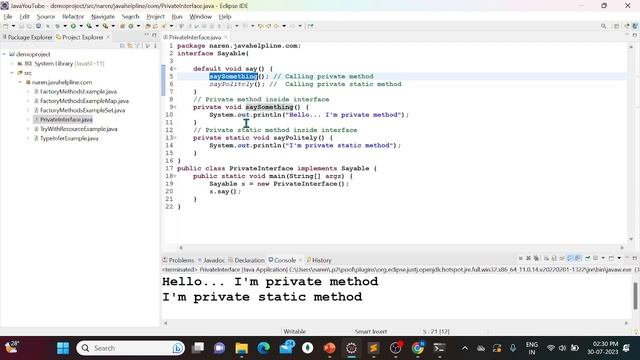Click the Run (green play) toolbar icon
The image size is (640, 360).
[73, 26]
